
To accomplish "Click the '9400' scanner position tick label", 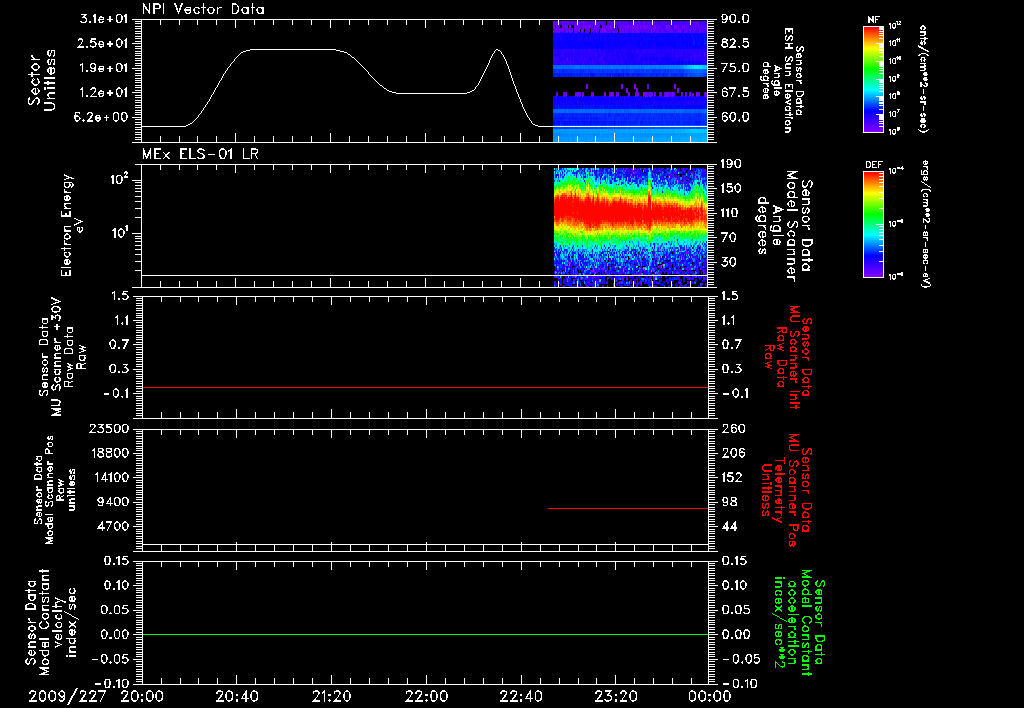I will (x=113, y=502).
